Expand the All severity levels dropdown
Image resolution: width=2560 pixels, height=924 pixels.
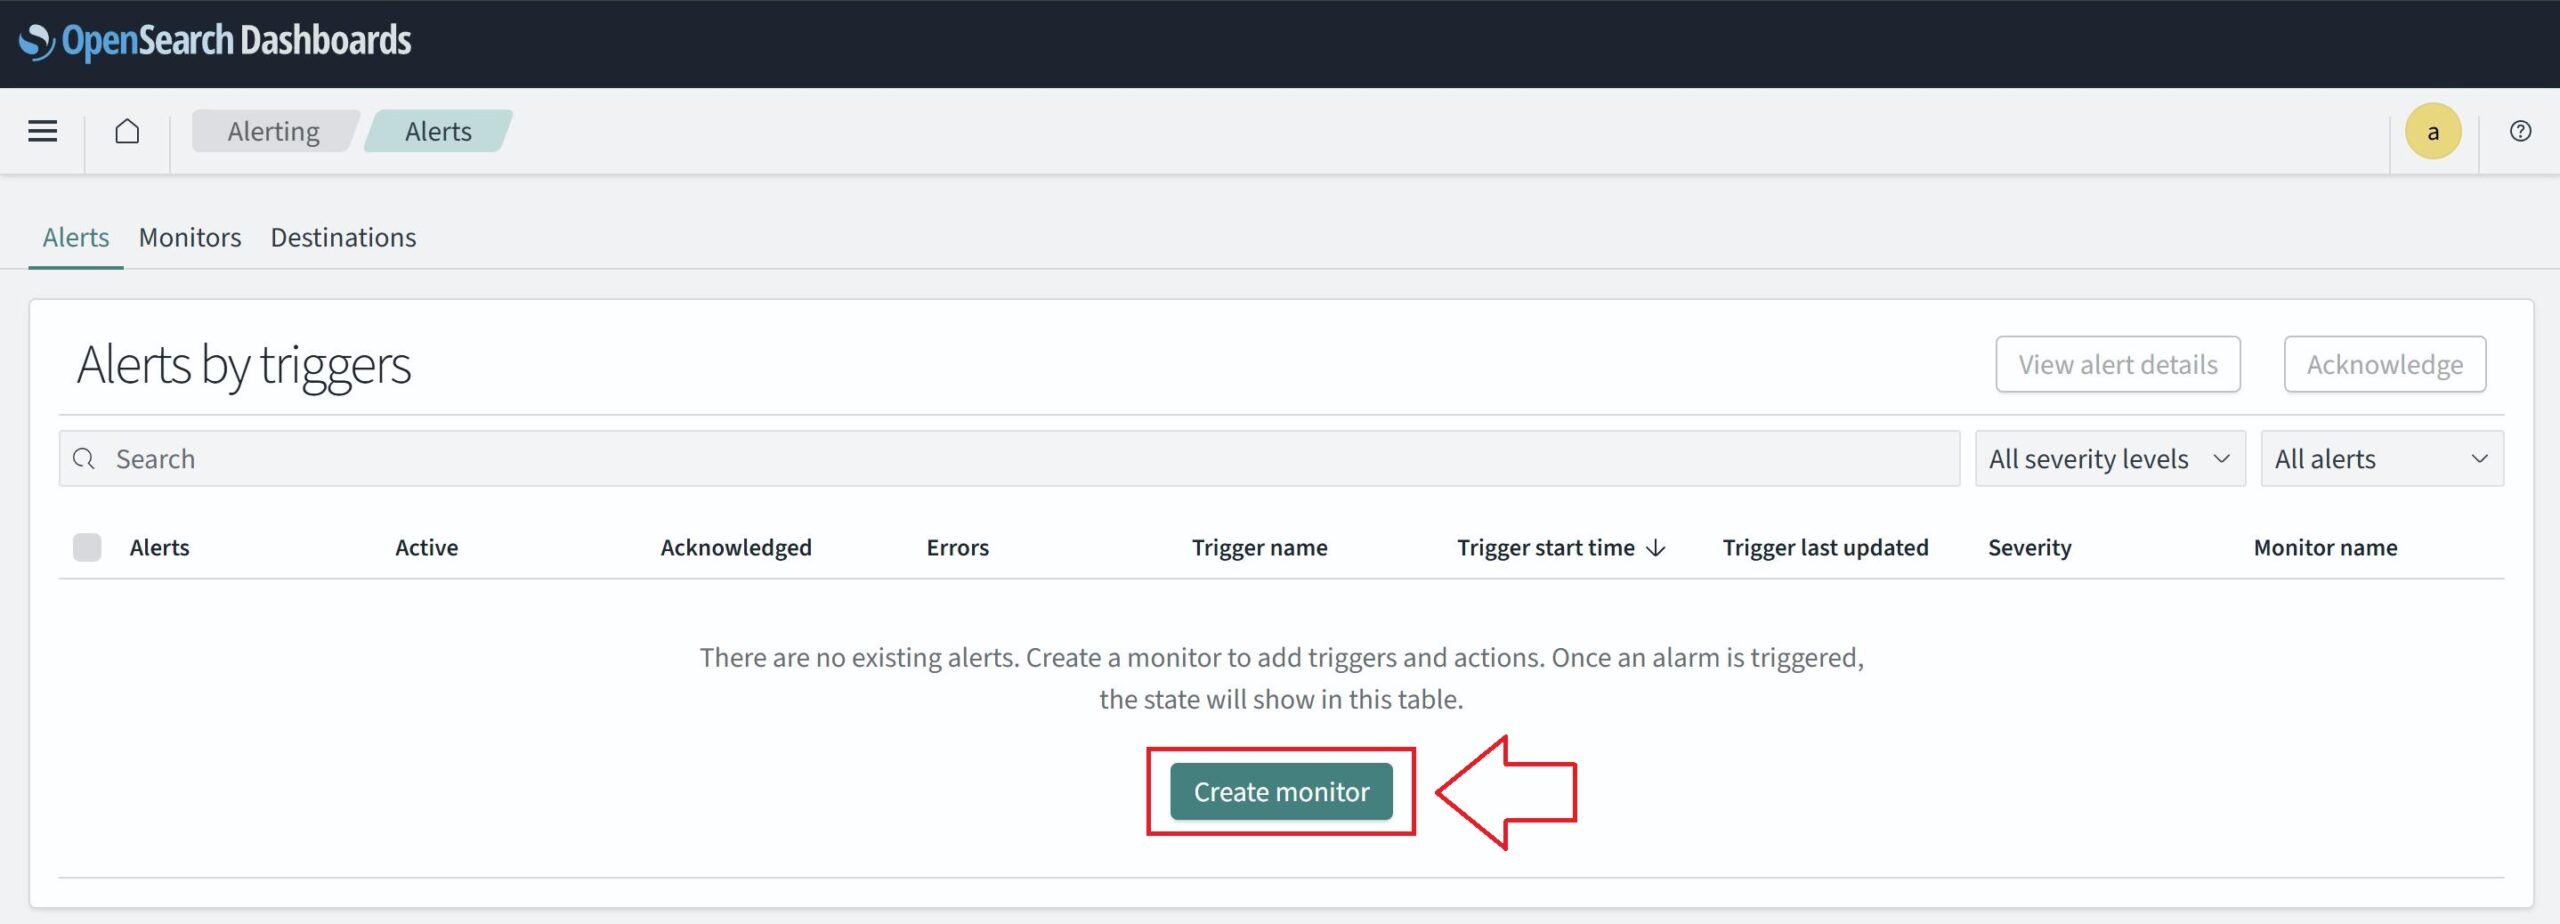coord(2109,459)
